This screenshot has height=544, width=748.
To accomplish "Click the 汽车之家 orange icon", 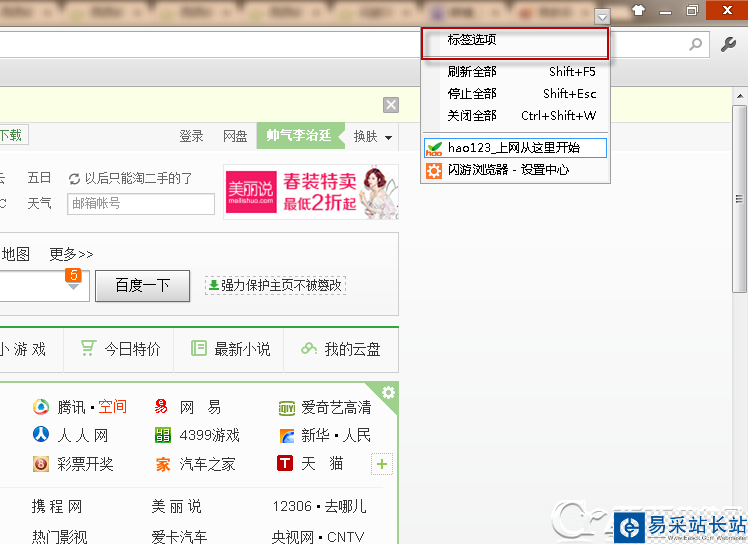I will click(163, 464).
